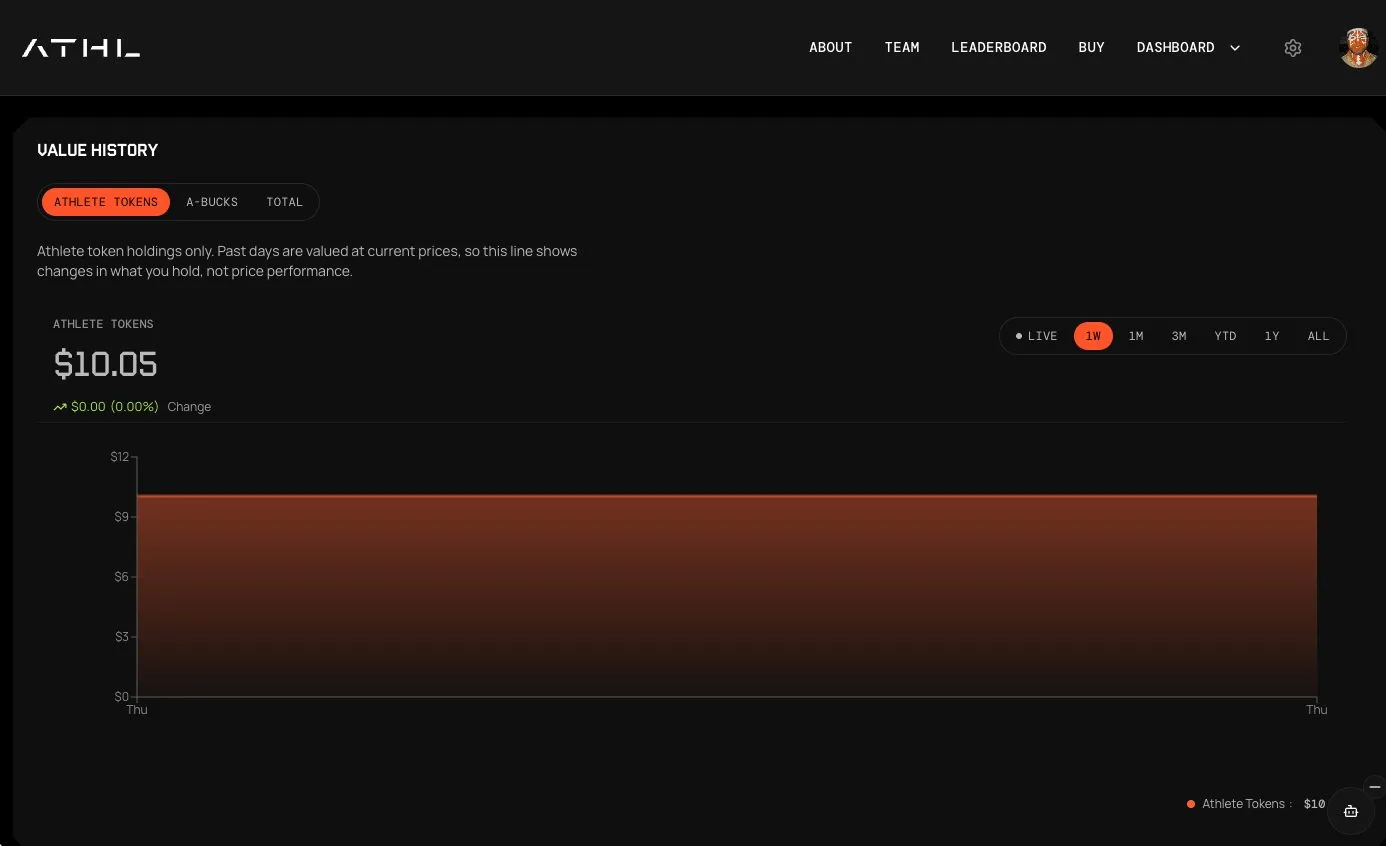Viewport: 1386px width, 846px height.
Task: Go to the Team page
Action: click(x=902, y=48)
